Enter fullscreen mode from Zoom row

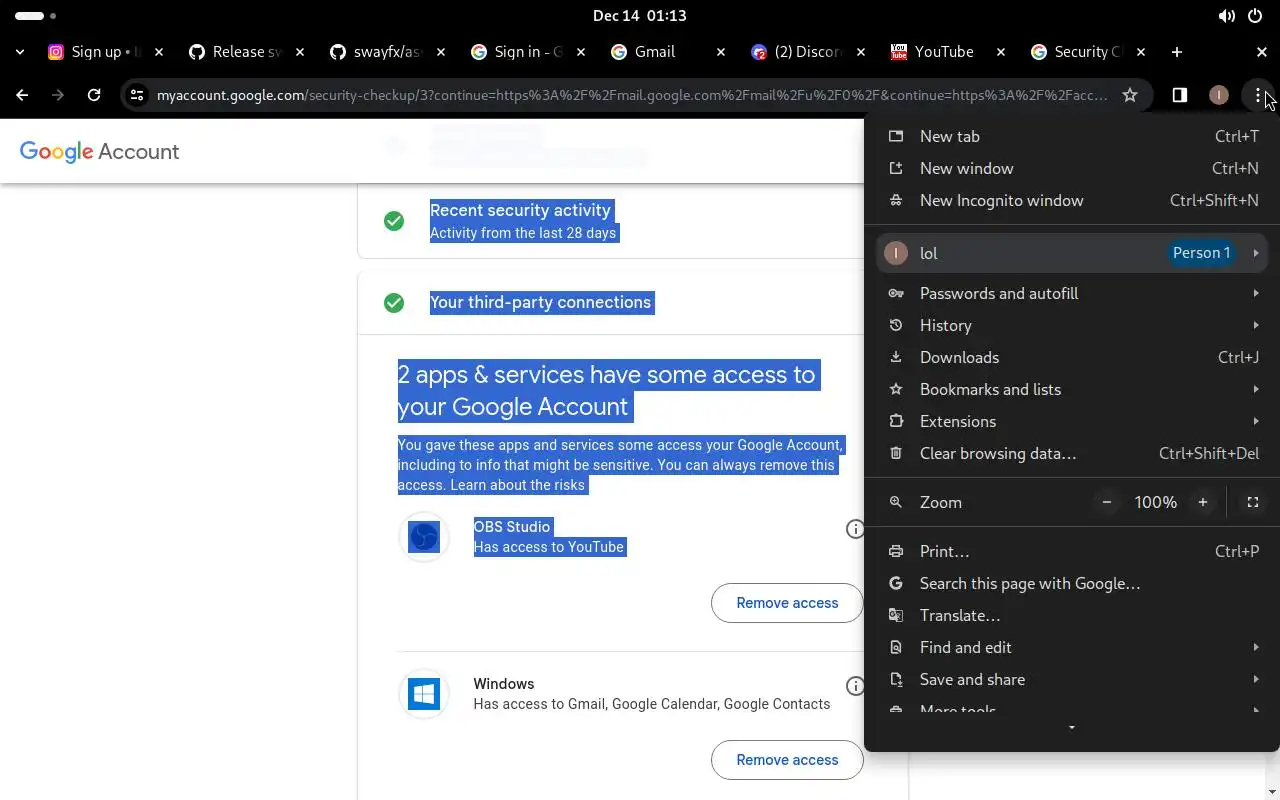click(x=1252, y=502)
